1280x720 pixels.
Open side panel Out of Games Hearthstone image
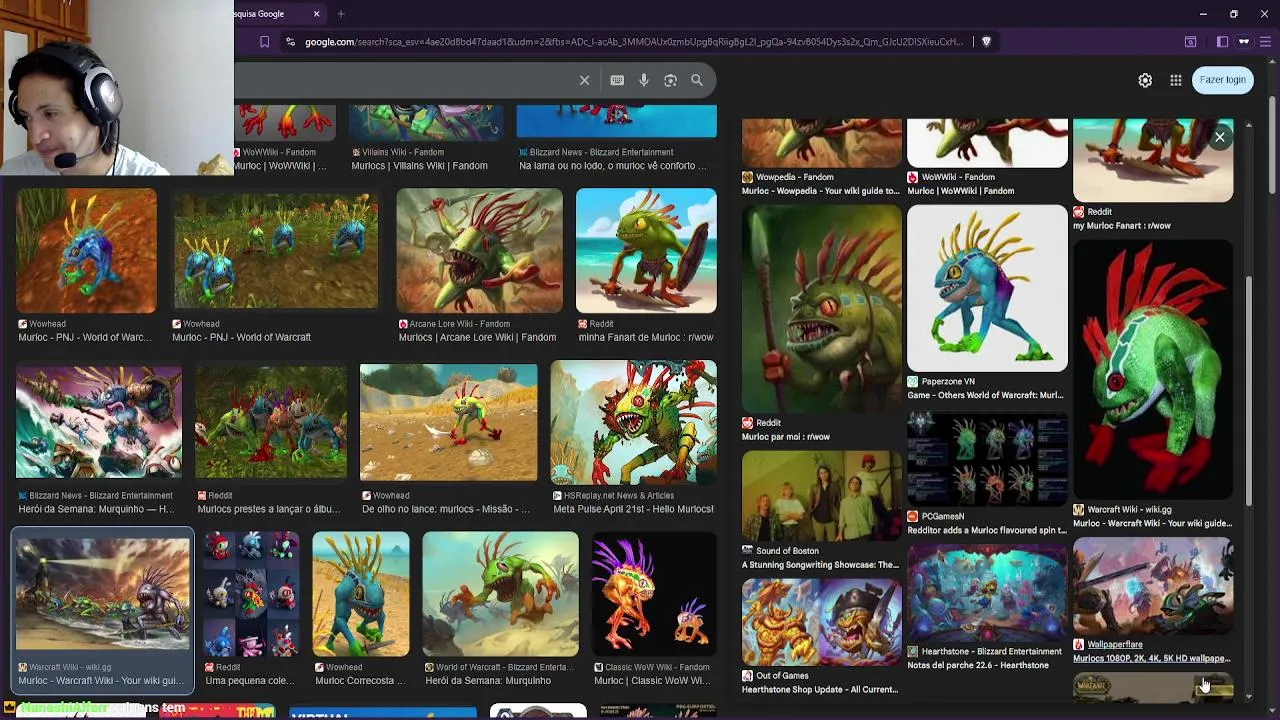pyautogui.click(x=821, y=622)
